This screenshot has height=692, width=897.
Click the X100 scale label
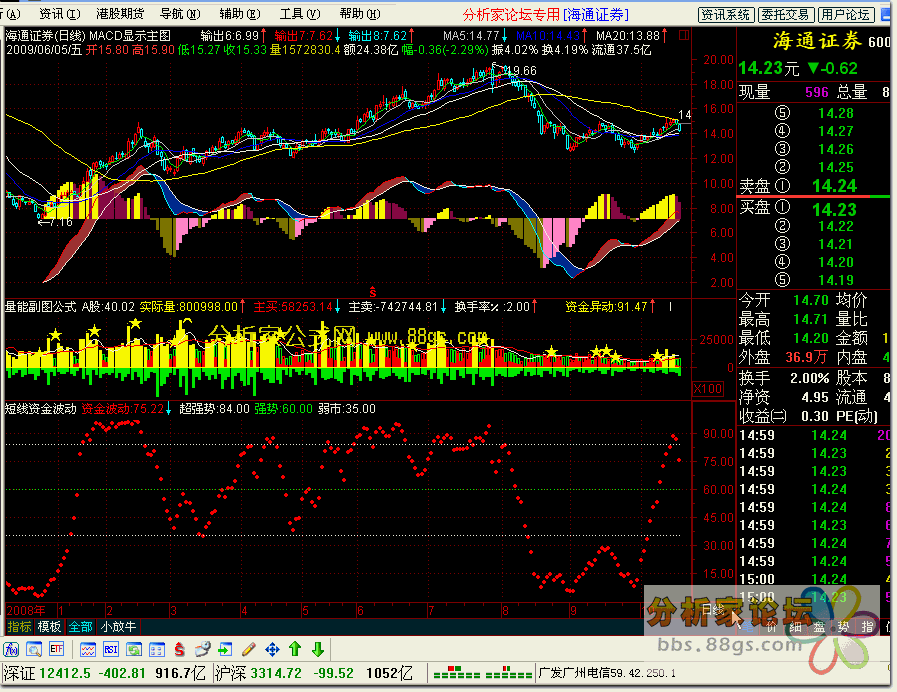[x=707, y=389]
